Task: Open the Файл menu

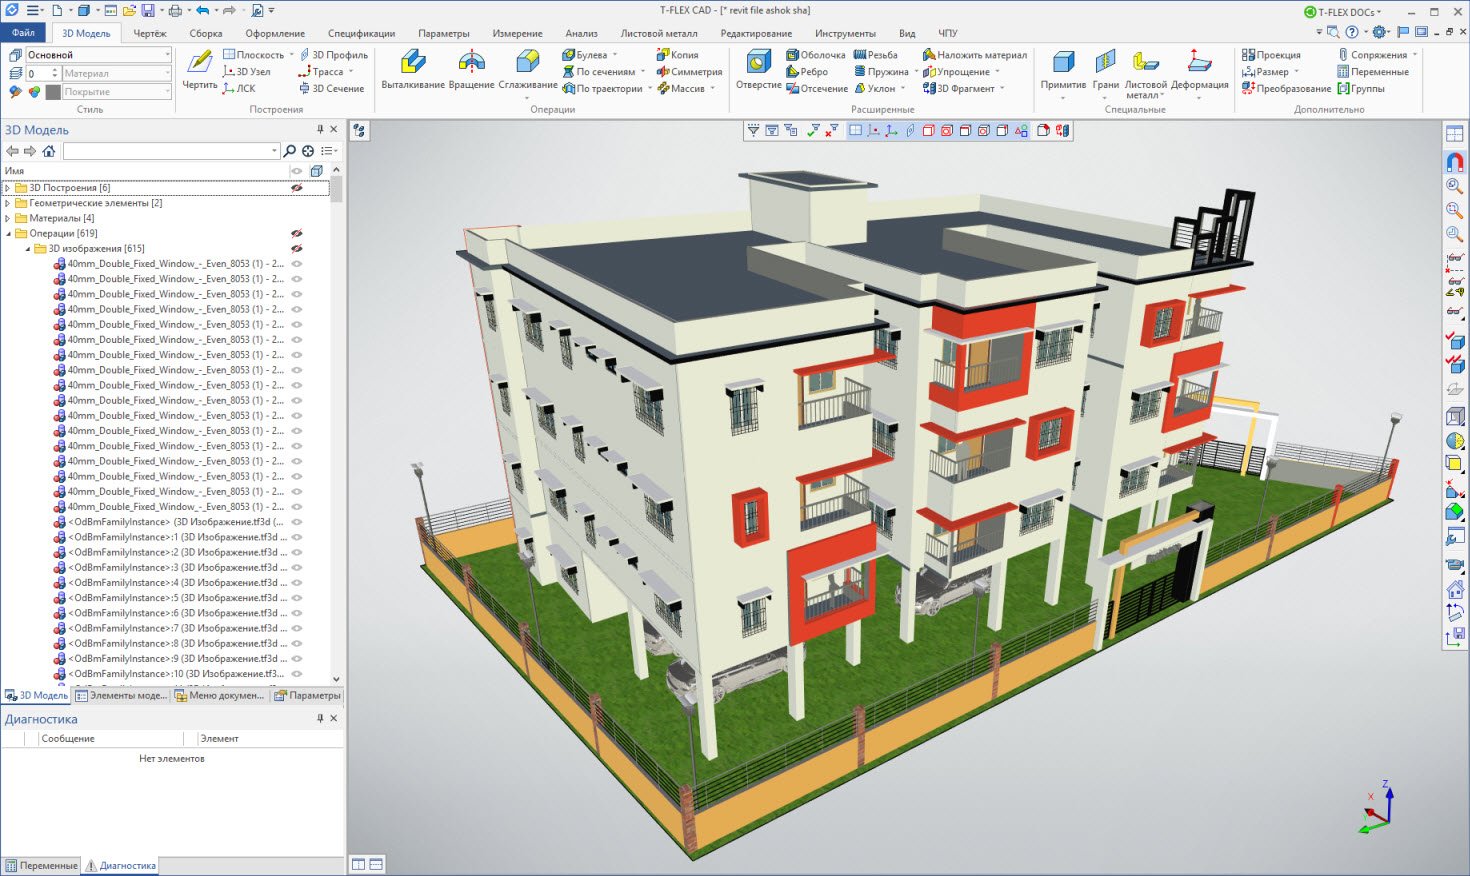Action: click(23, 33)
